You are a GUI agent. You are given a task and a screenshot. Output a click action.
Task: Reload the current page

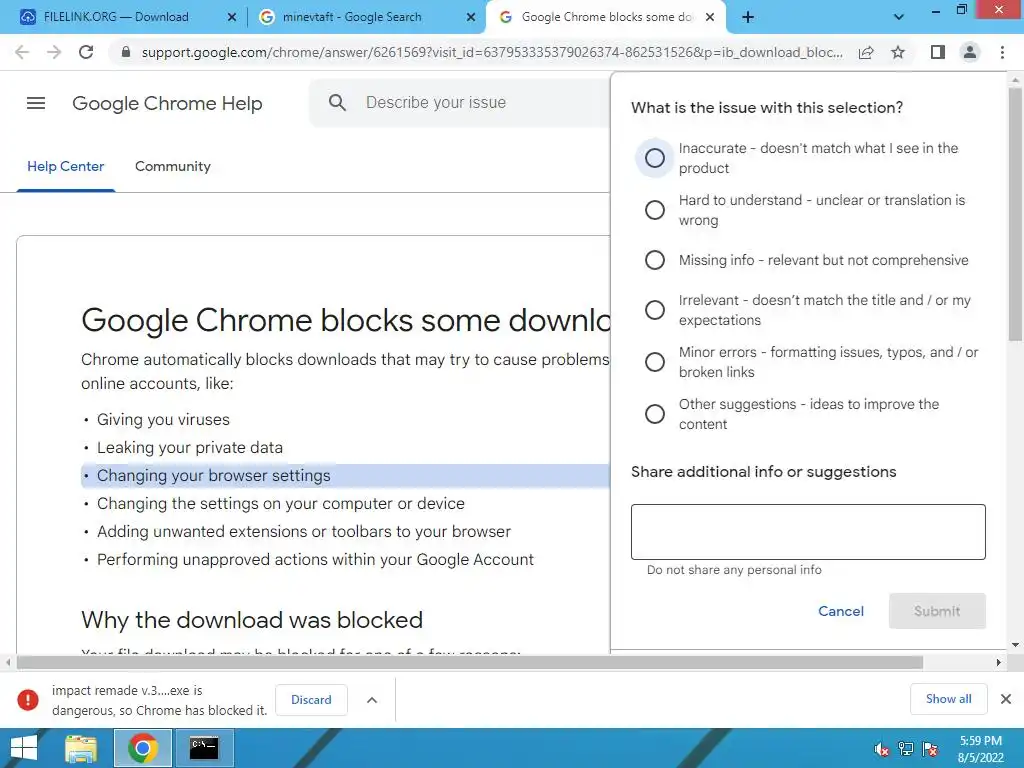pyautogui.click(x=86, y=52)
